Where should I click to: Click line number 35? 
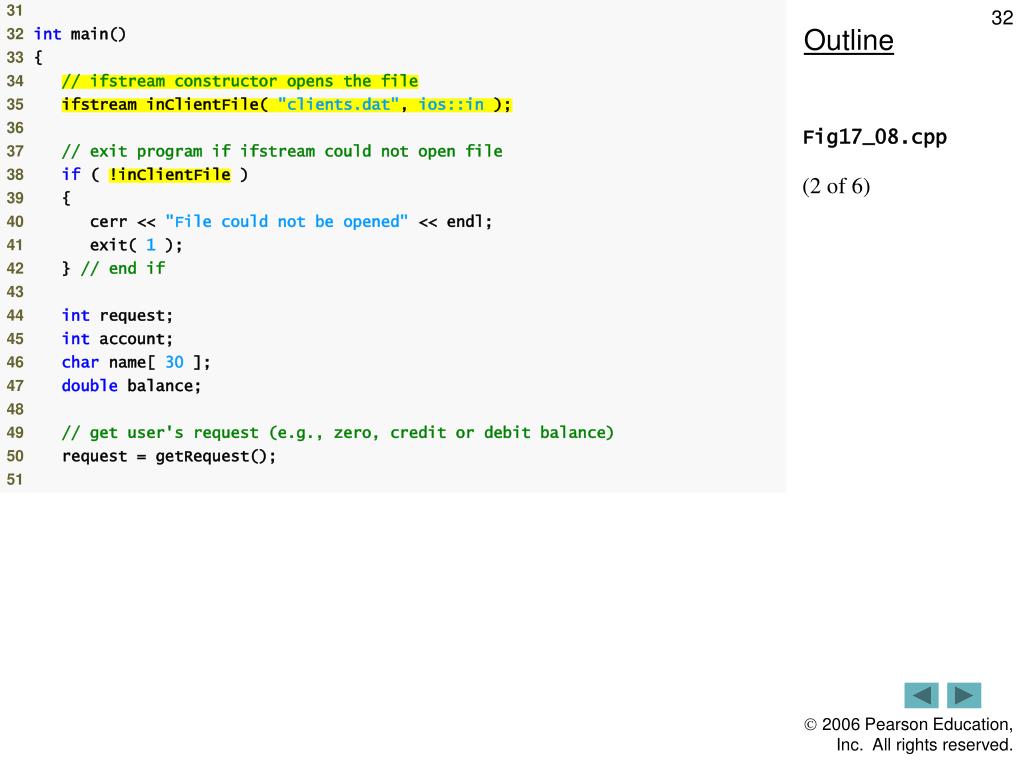point(15,104)
